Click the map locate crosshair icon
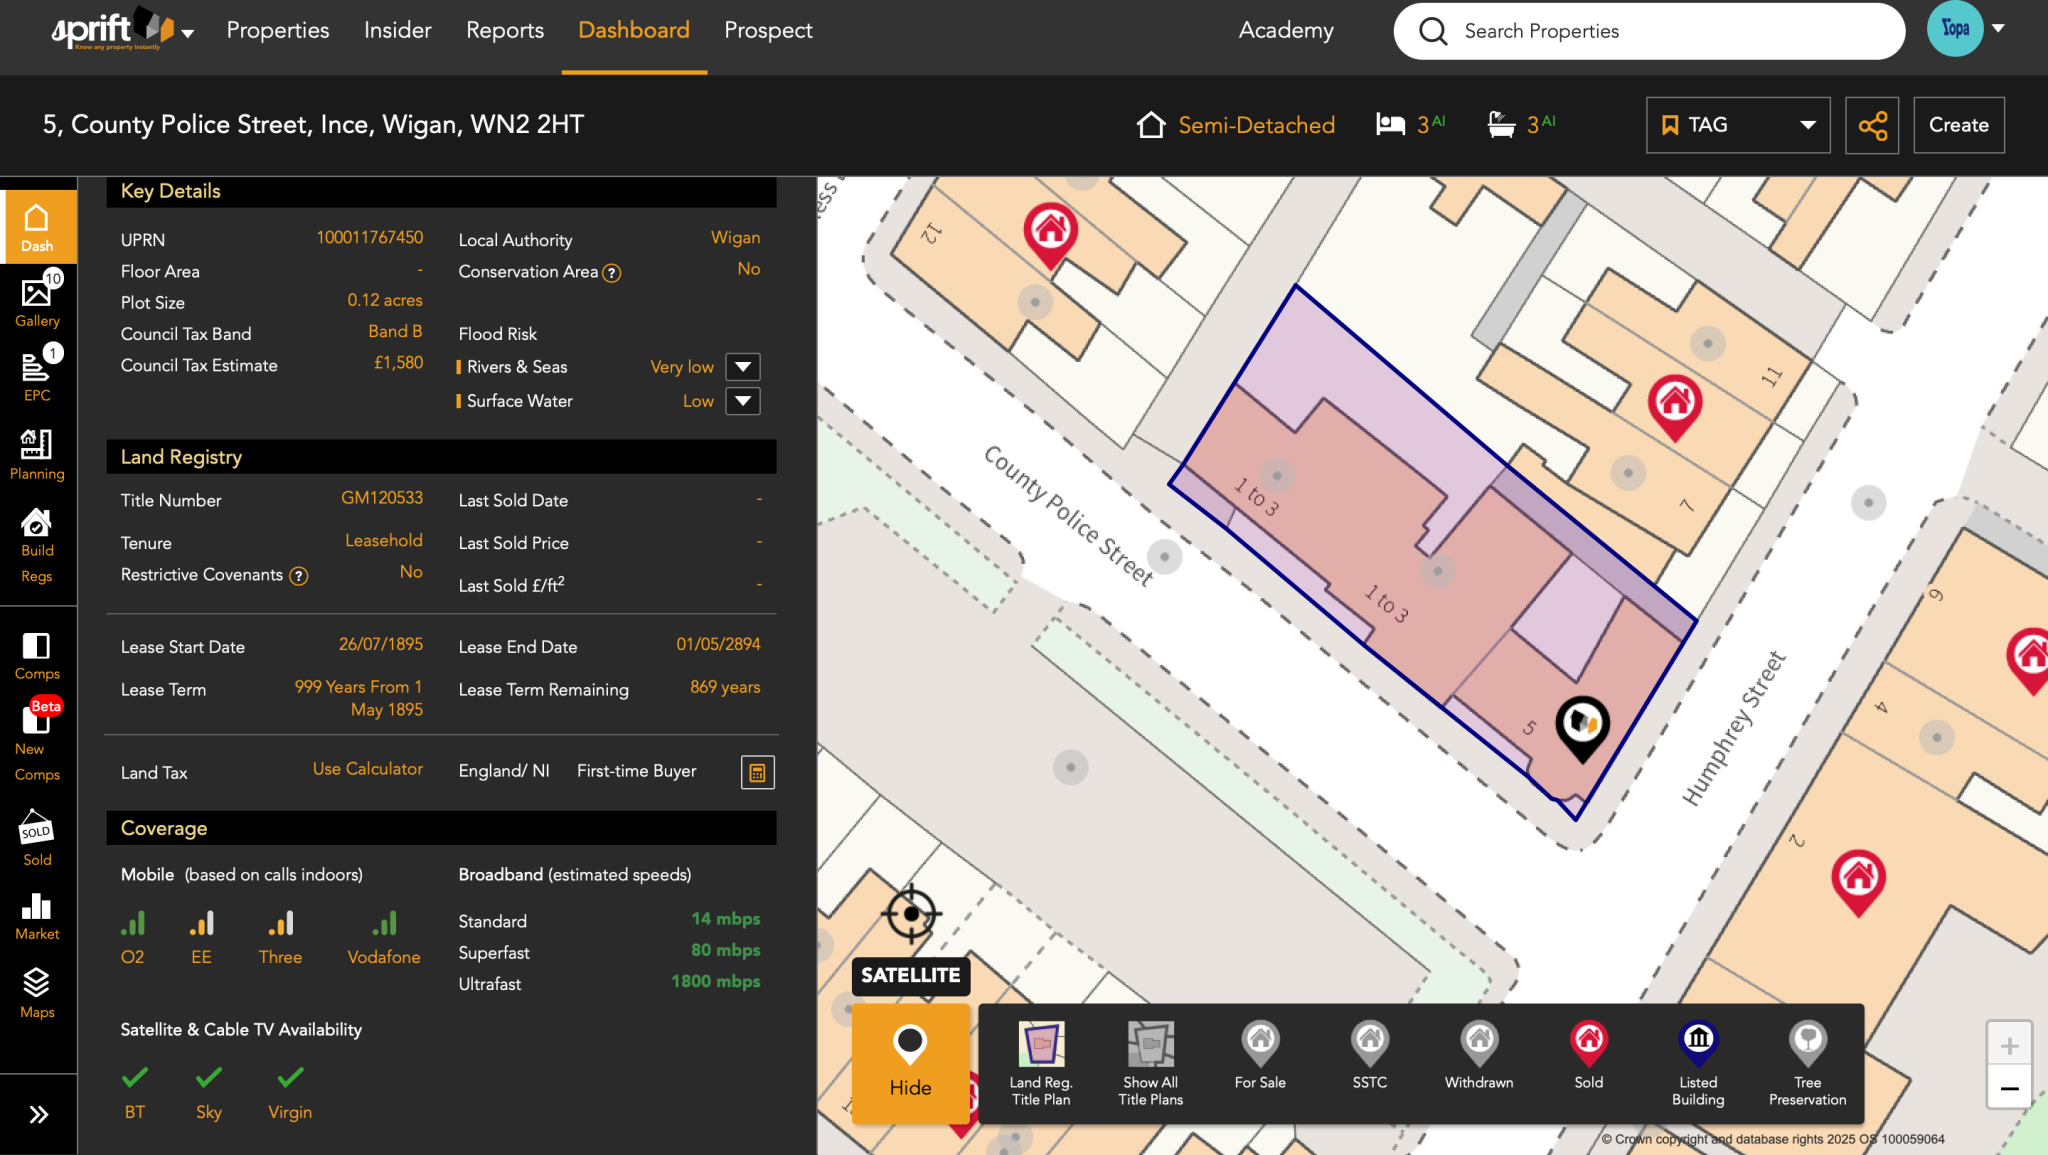 [910, 914]
